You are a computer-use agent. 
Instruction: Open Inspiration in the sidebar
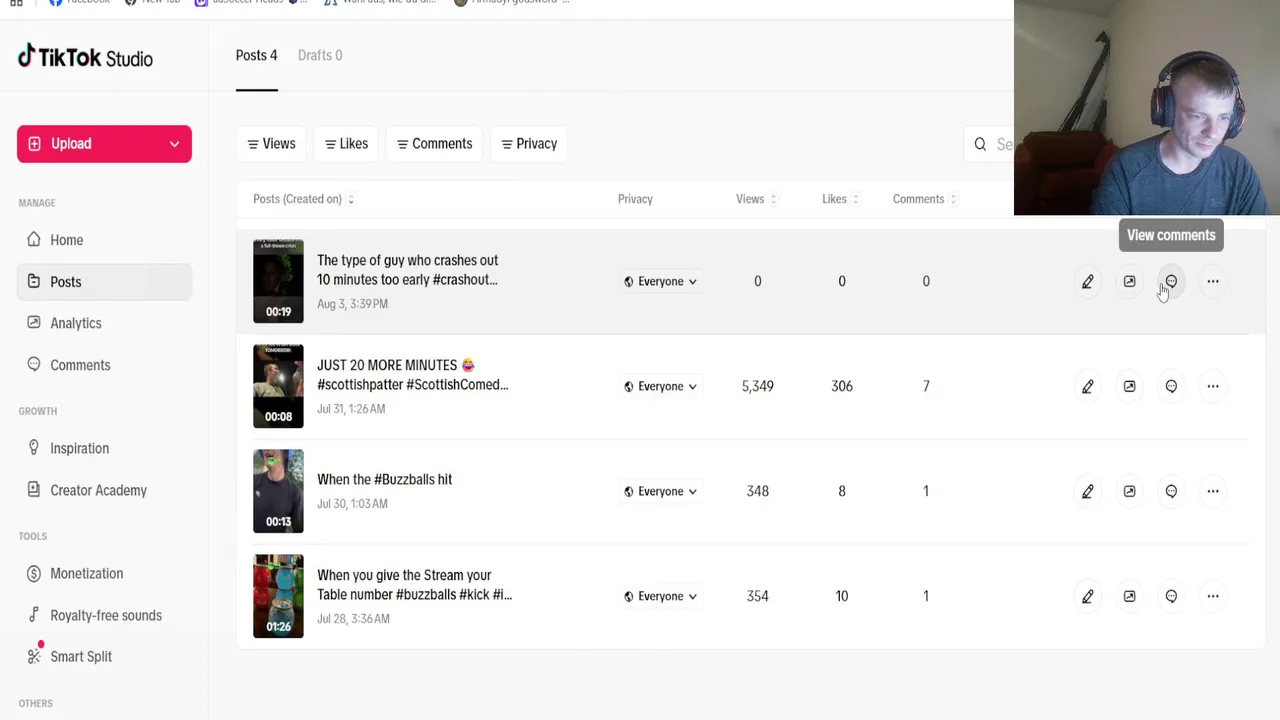pos(104,448)
